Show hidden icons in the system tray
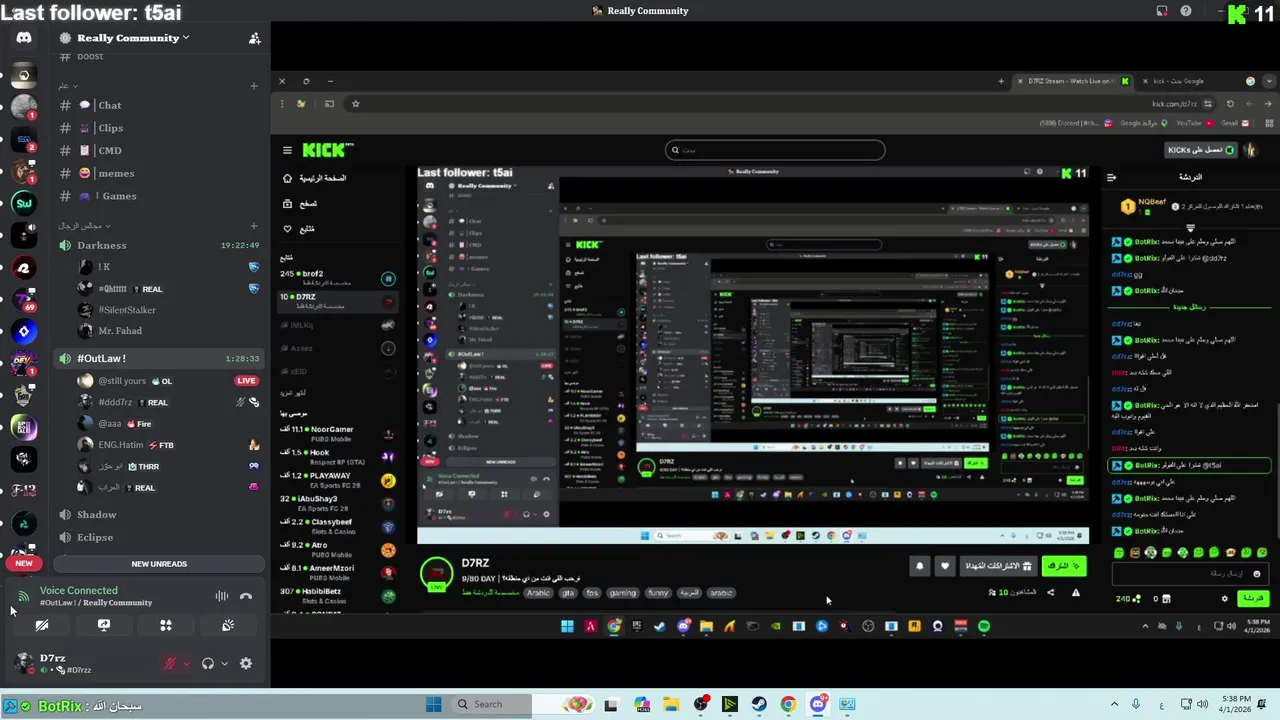The width and height of the screenshot is (1280, 720). pyautogui.click(x=1114, y=704)
